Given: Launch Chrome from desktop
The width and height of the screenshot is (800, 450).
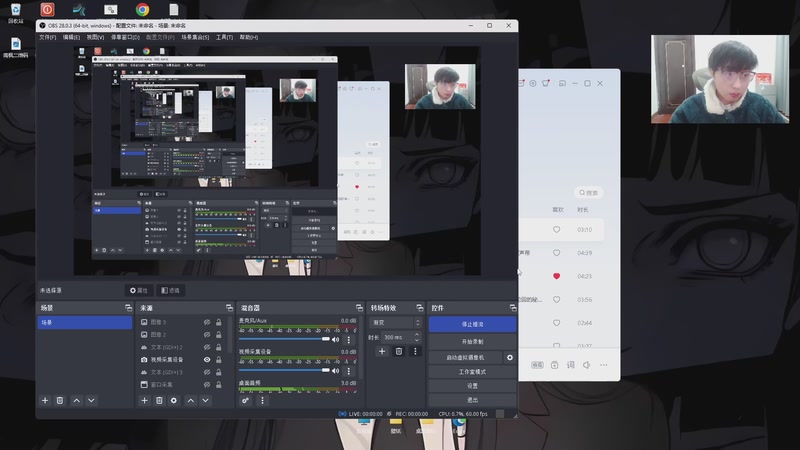Looking at the screenshot, I should (142, 9).
